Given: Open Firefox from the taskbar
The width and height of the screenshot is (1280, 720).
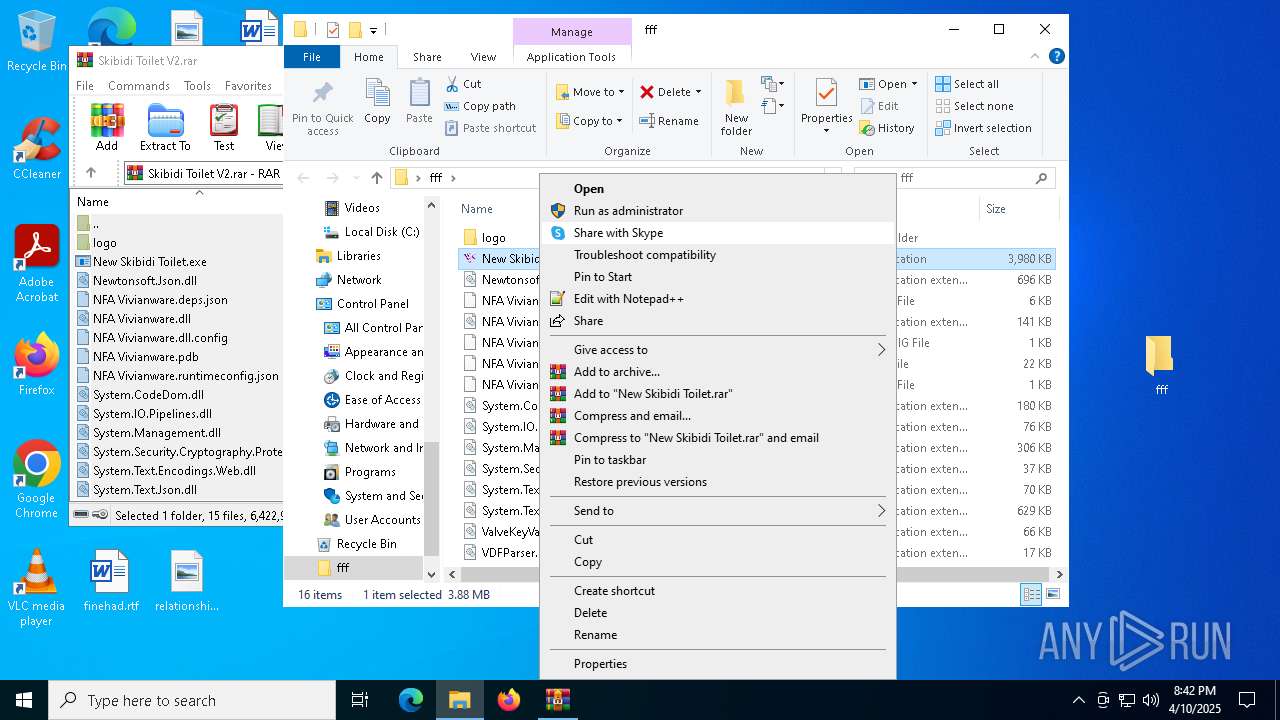Looking at the screenshot, I should point(509,700).
